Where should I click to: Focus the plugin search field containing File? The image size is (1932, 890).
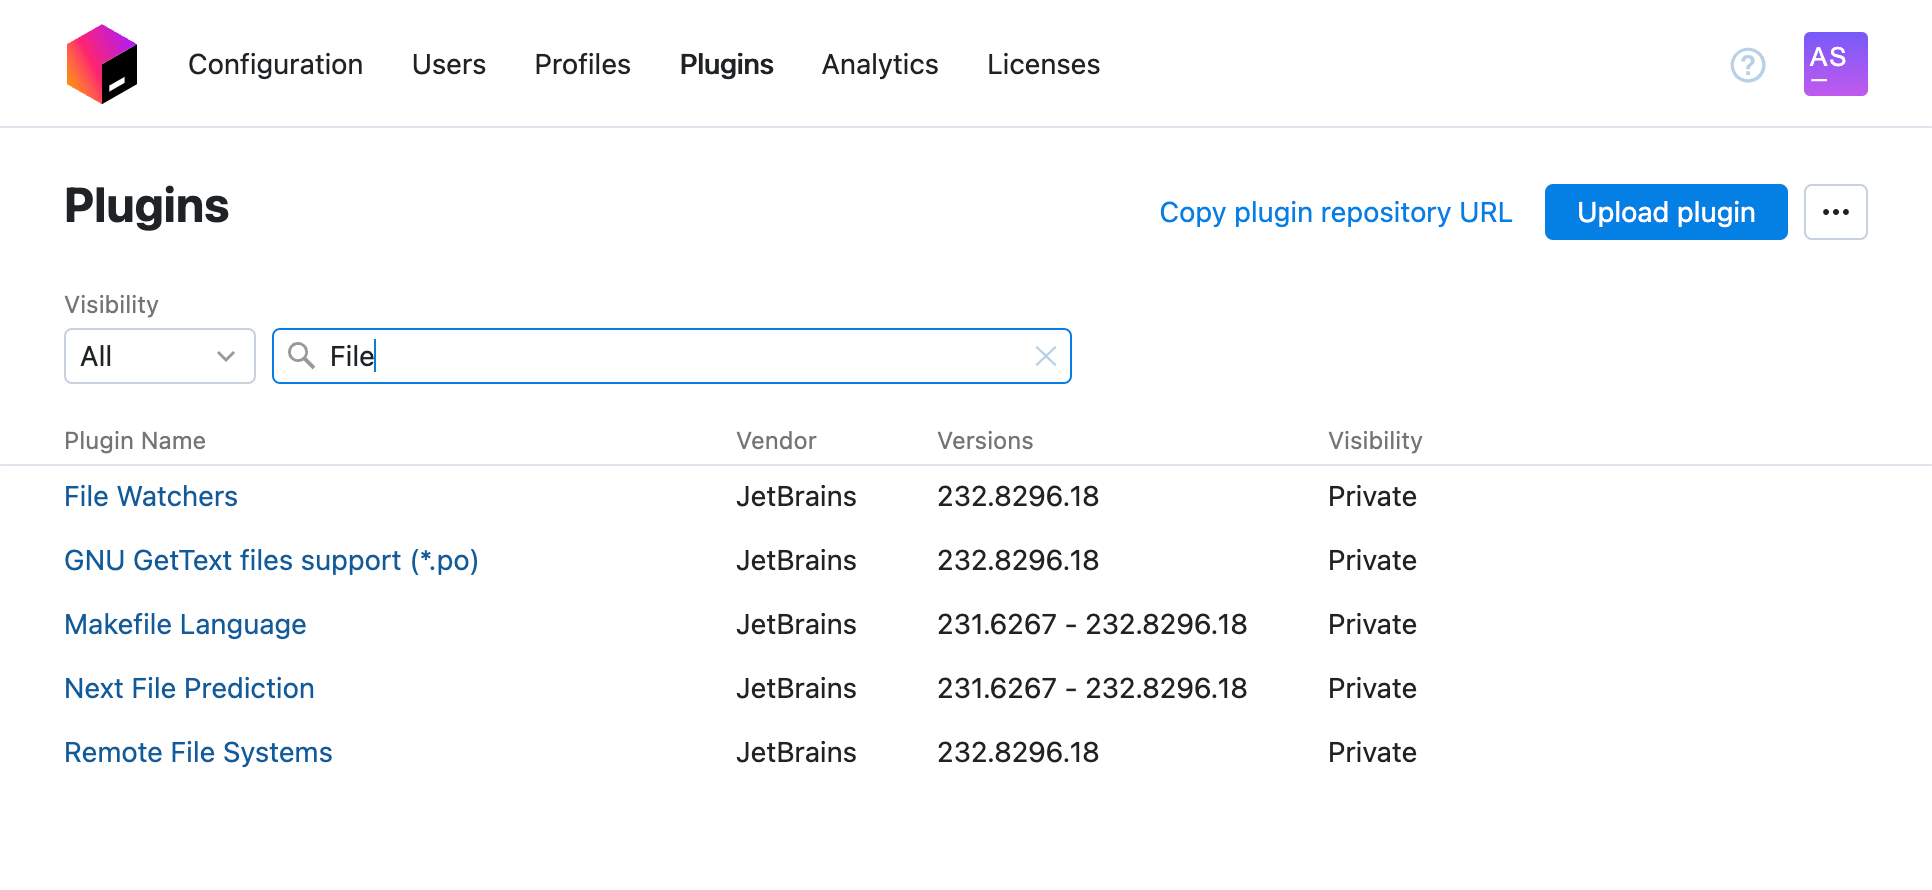click(x=672, y=356)
